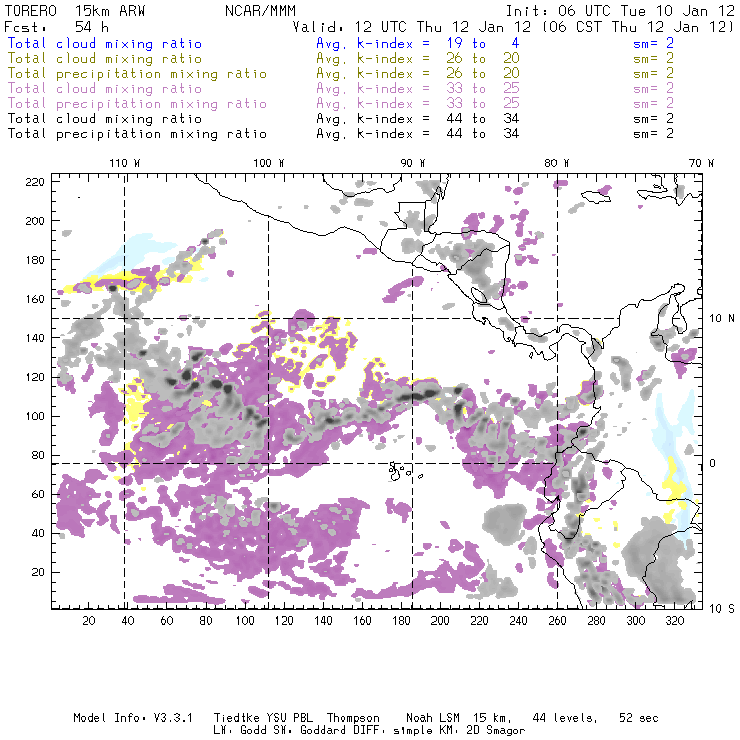Click "200" on the vertical axis
The width and height of the screenshot is (740, 740).
click(35, 221)
